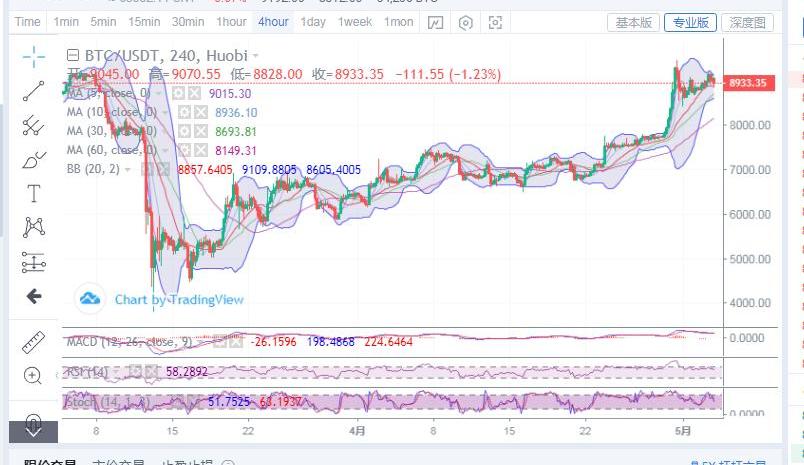Click the zoom in magnifier tool
This screenshot has width=804, height=465.
click(33, 376)
